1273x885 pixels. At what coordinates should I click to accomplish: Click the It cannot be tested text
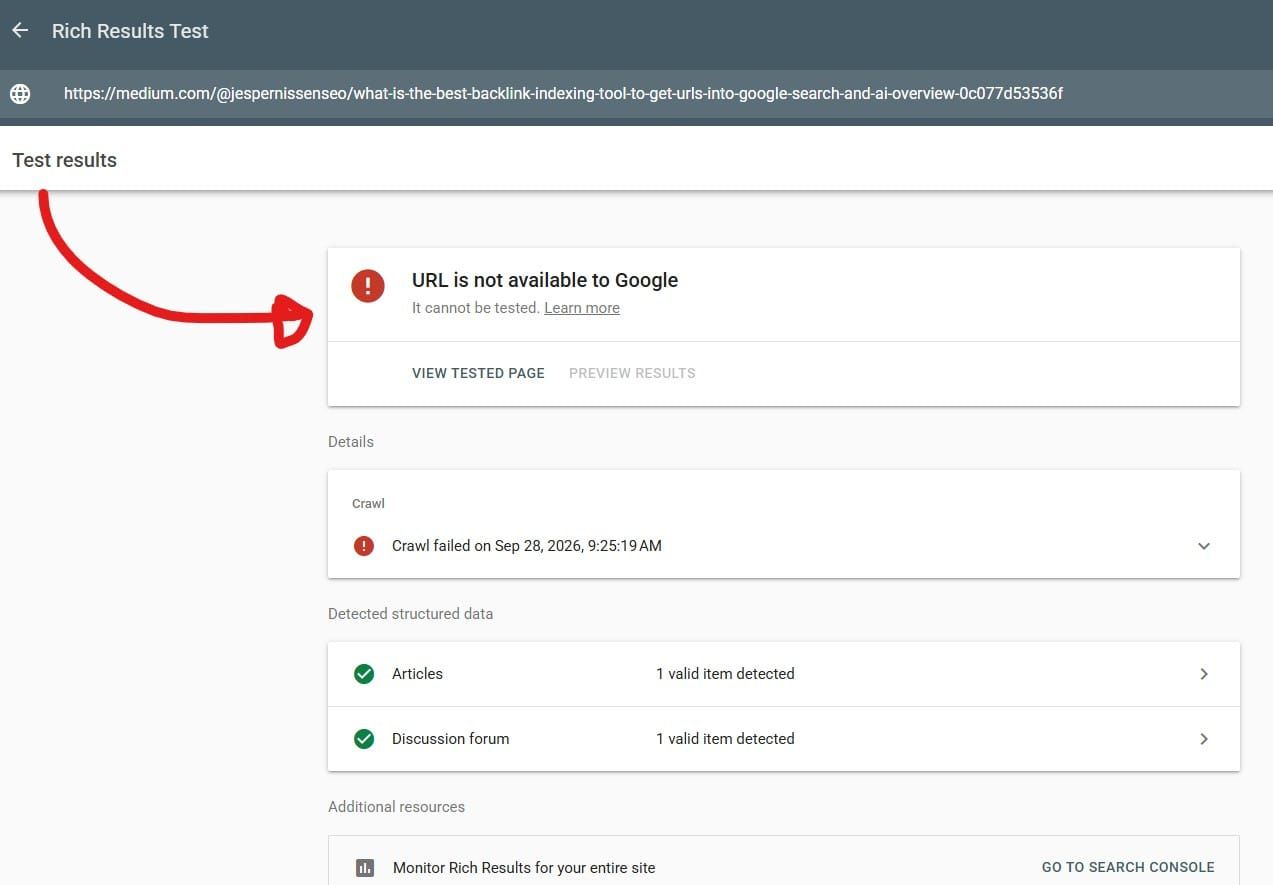(x=475, y=308)
